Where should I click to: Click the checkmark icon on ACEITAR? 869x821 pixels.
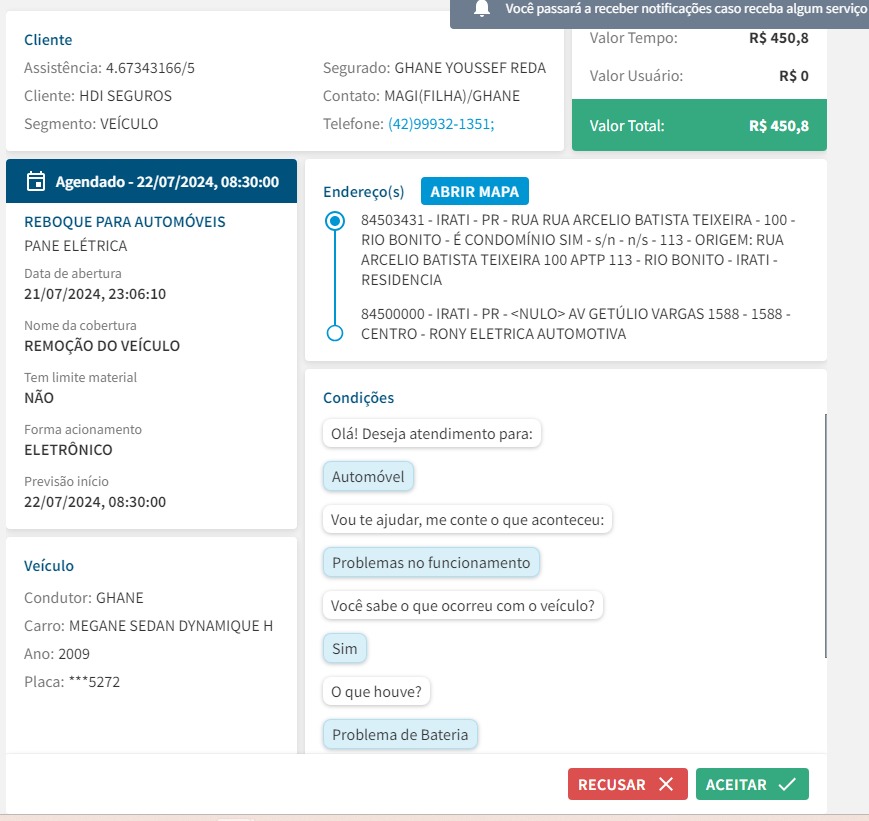(786, 785)
